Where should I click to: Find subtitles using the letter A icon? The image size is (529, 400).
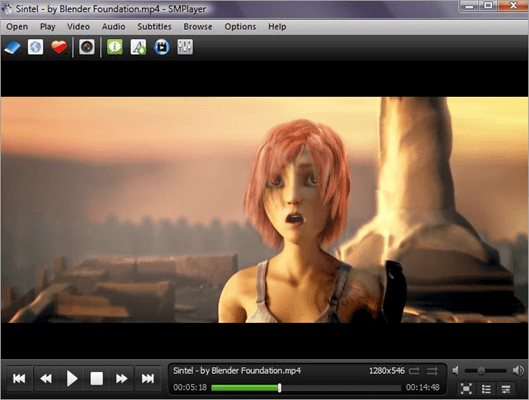tap(138, 47)
